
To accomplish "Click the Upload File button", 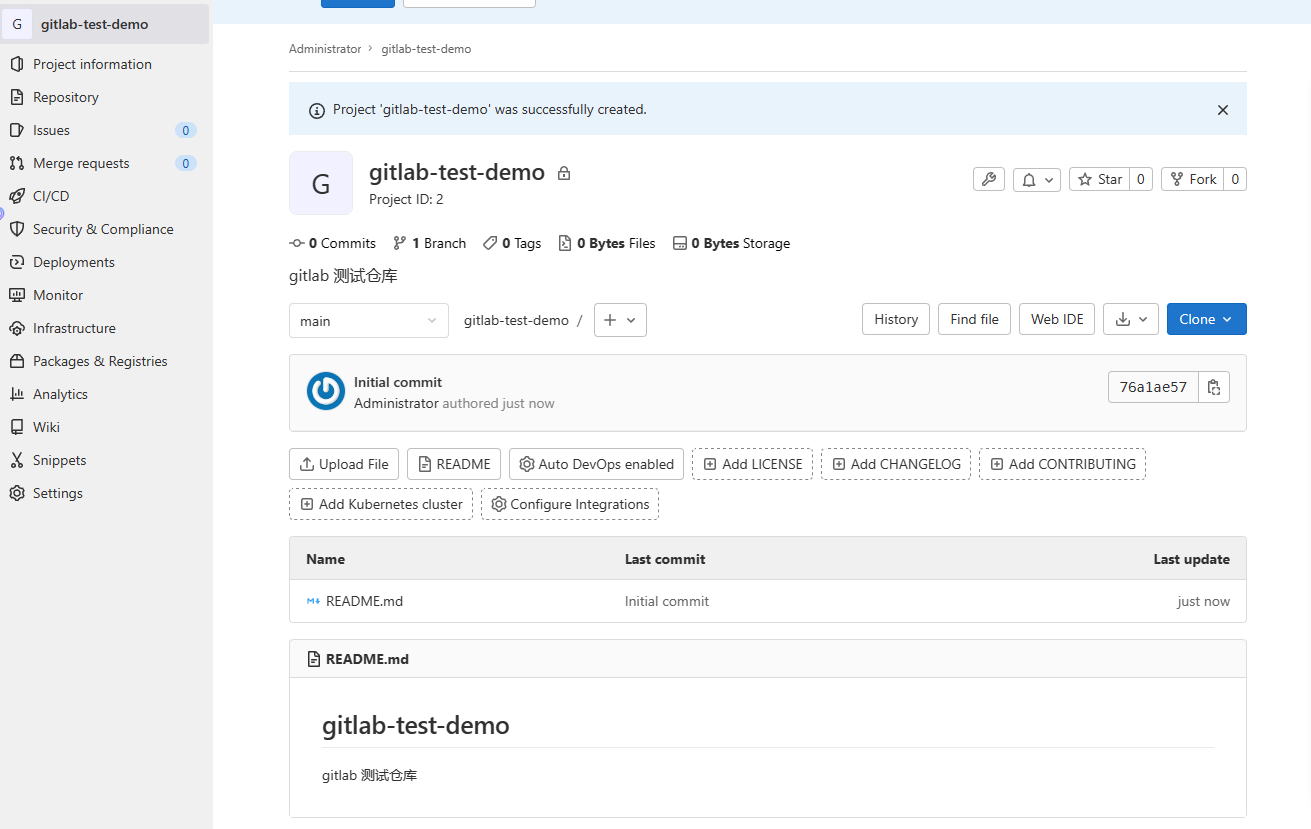I will pyautogui.click(x=344, y=464).
